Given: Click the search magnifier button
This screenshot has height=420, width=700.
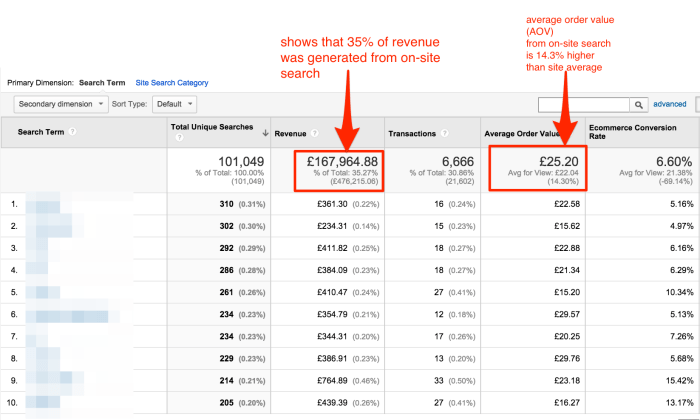Looking at the screenshot, I should pos(637,104).
